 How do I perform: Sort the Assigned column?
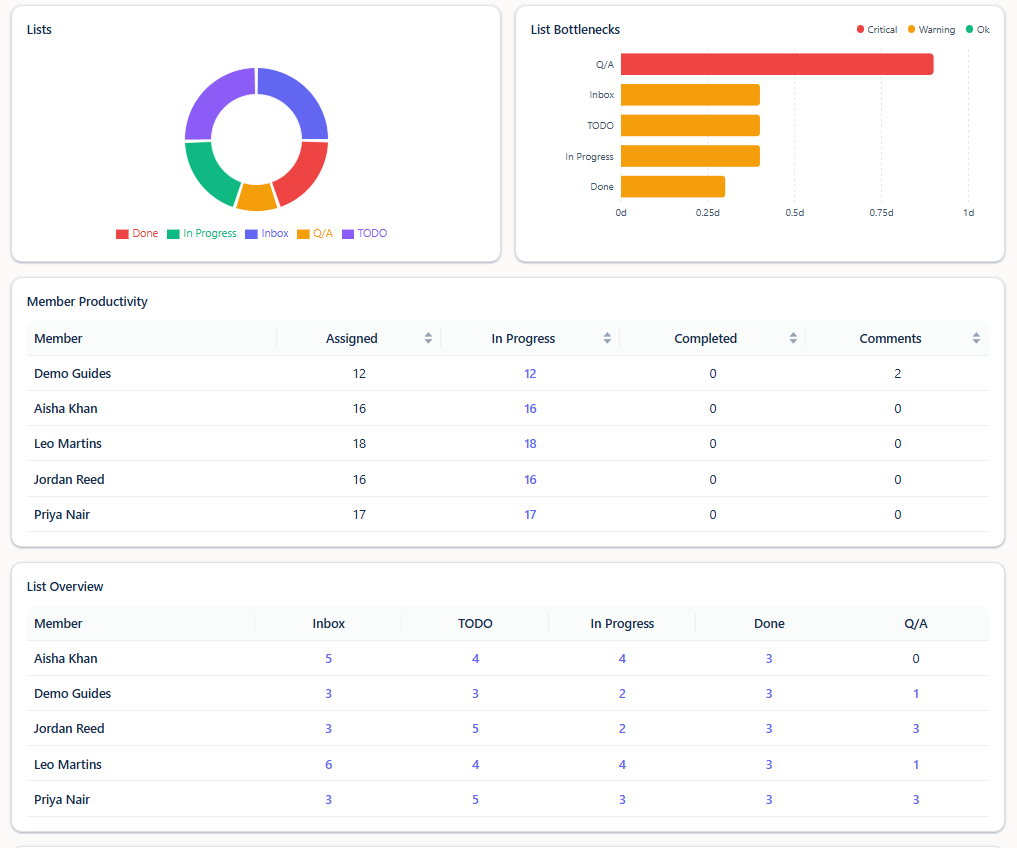click(428, 338)
